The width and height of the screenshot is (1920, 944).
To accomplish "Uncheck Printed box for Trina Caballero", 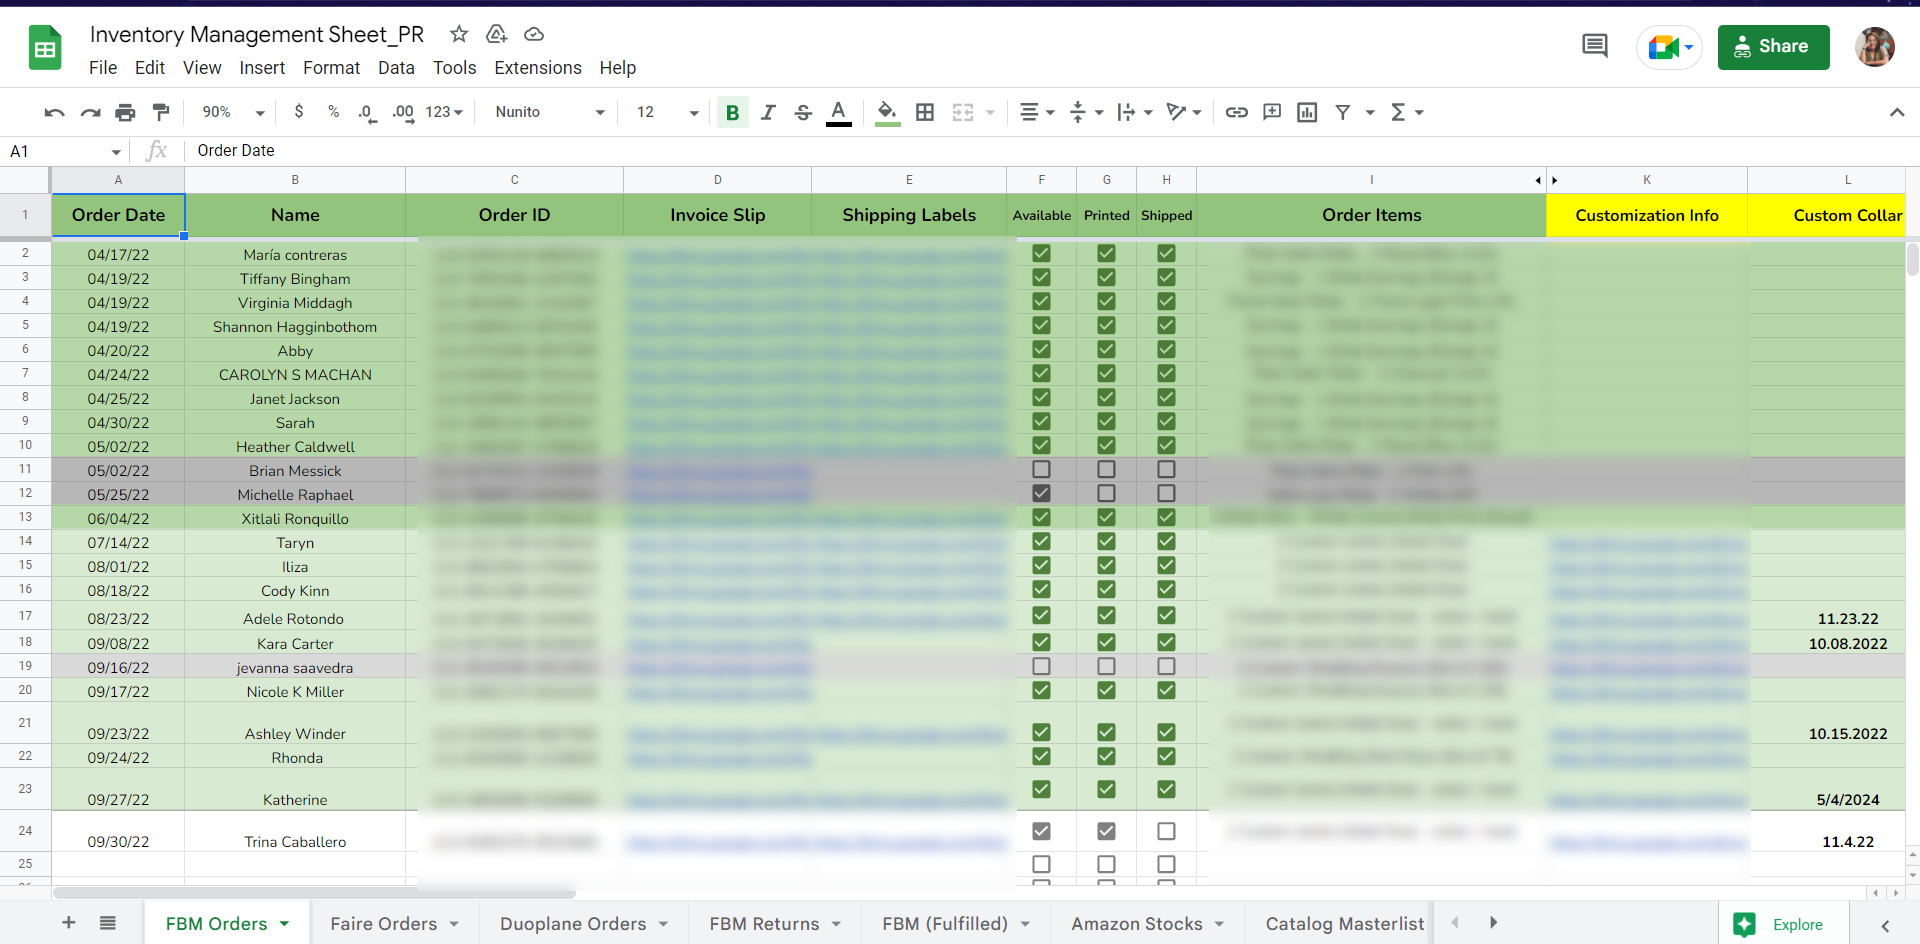I will (x=1106, y=831).
